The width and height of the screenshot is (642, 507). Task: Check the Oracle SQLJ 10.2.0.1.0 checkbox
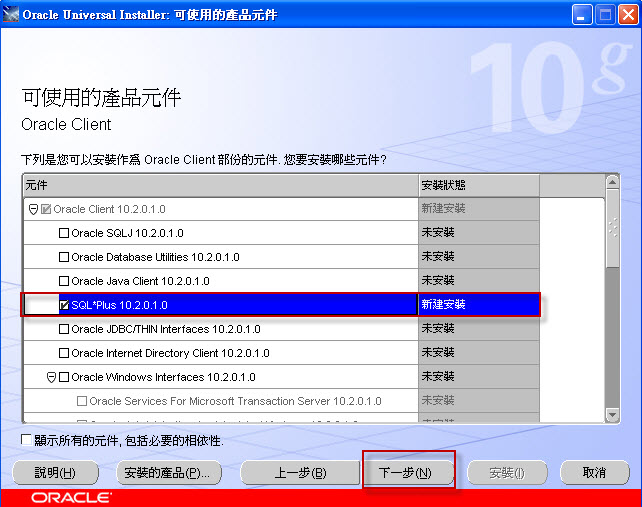[x=64, y=233]
